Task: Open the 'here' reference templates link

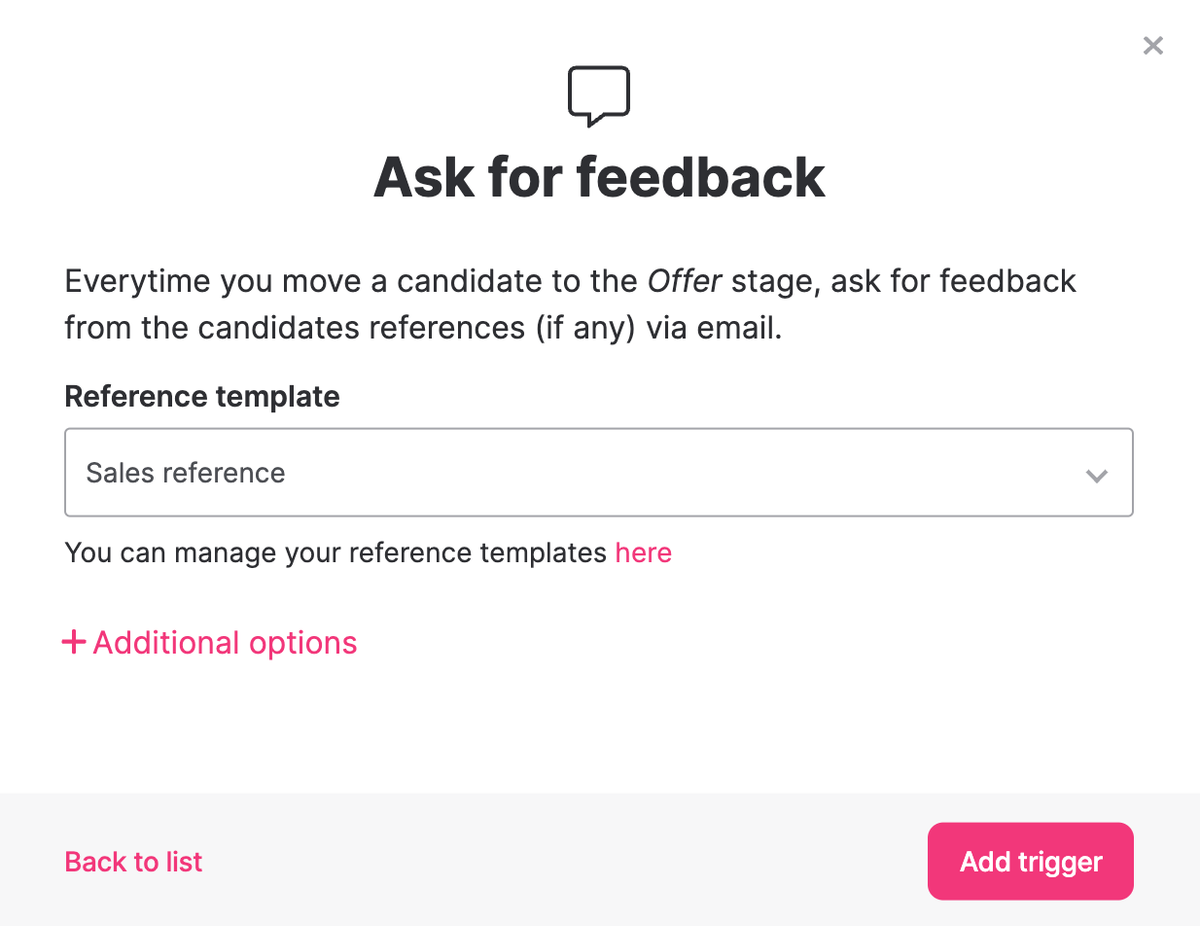Action: coord(643,552)
